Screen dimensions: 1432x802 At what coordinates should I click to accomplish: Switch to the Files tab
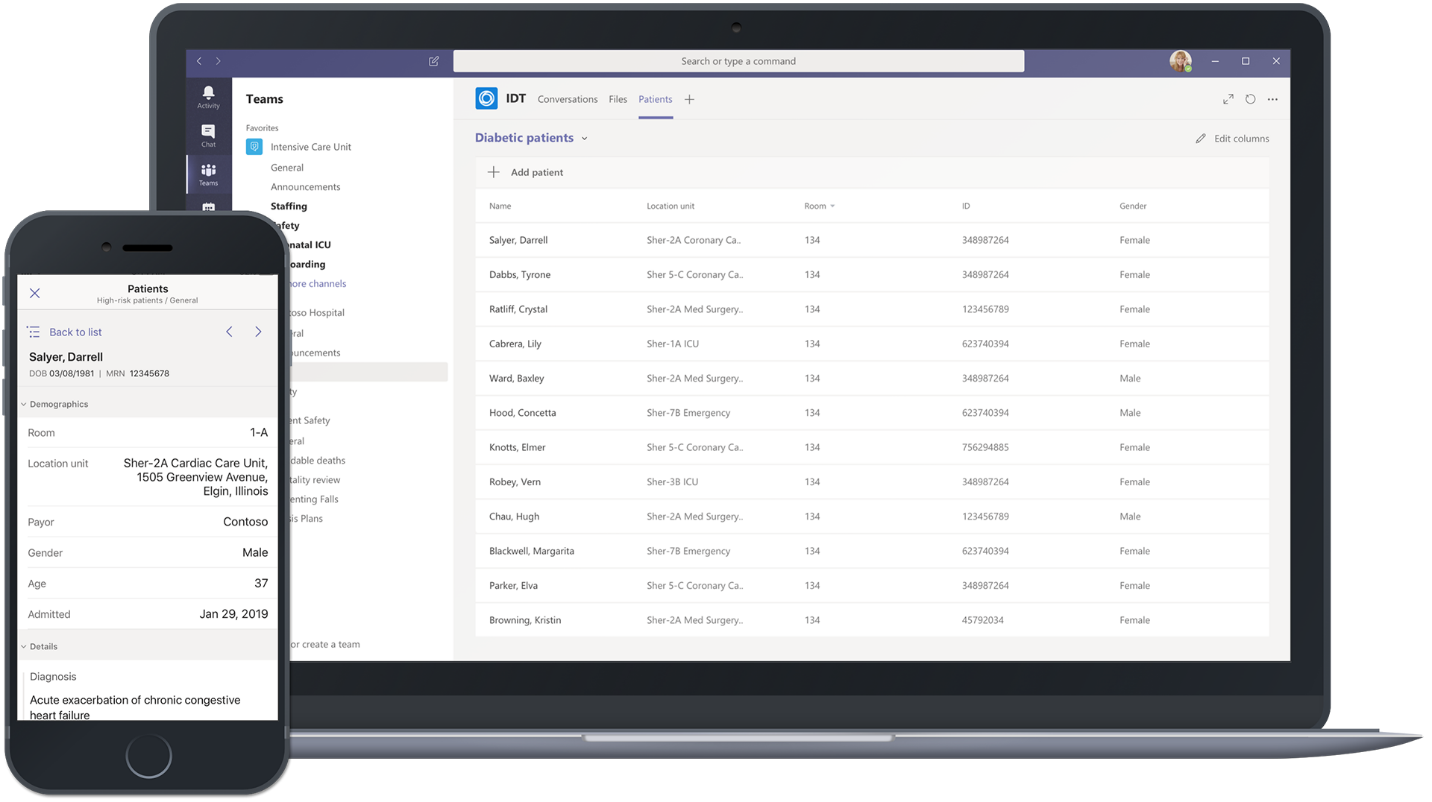click(x=618, y=99)
